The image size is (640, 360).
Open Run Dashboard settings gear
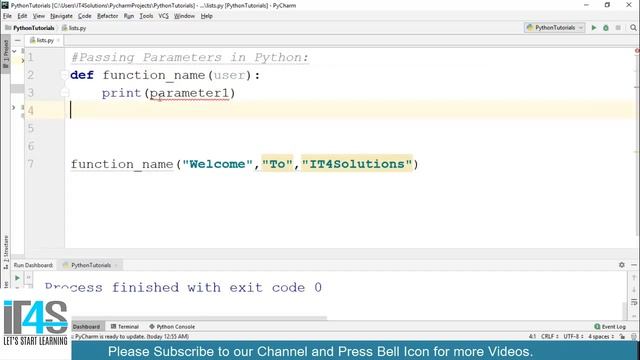click(x=622, y=265)
